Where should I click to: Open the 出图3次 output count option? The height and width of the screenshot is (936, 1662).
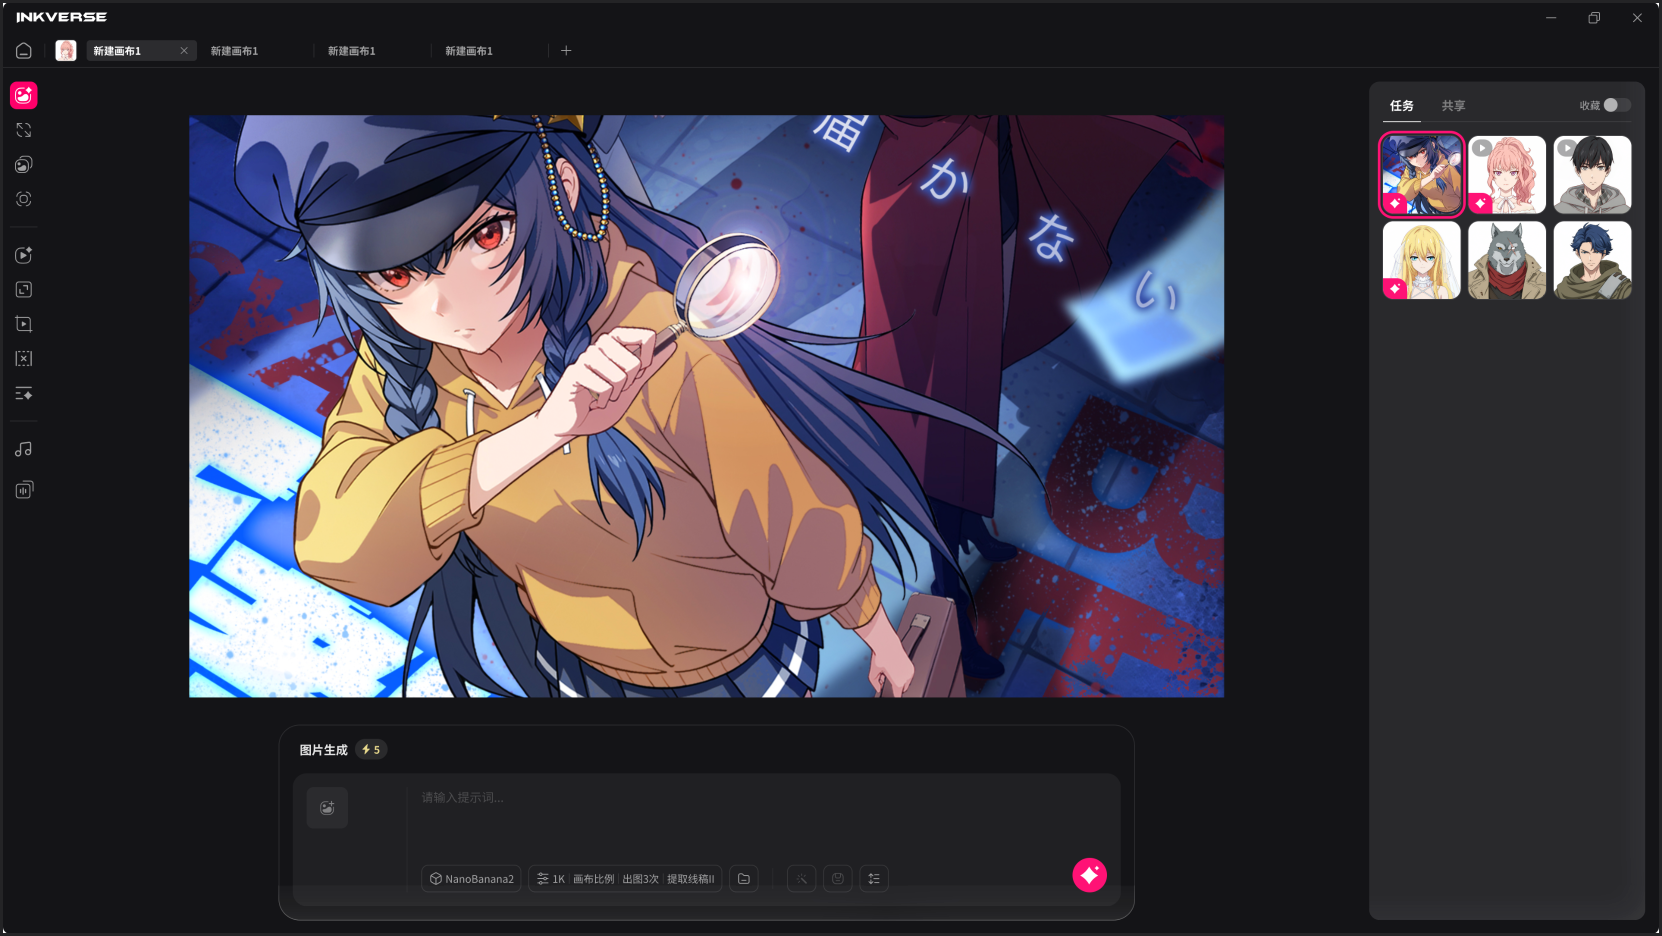pos(641,879)
